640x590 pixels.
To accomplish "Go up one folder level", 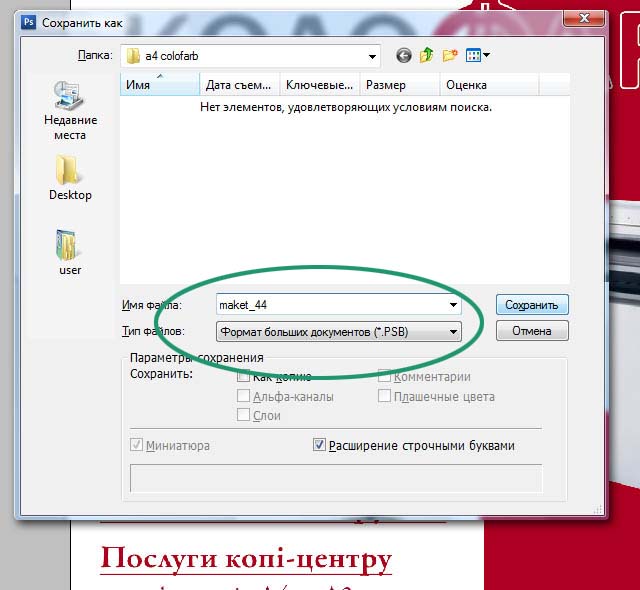I will pyautogui.click(x=427, y=55).
